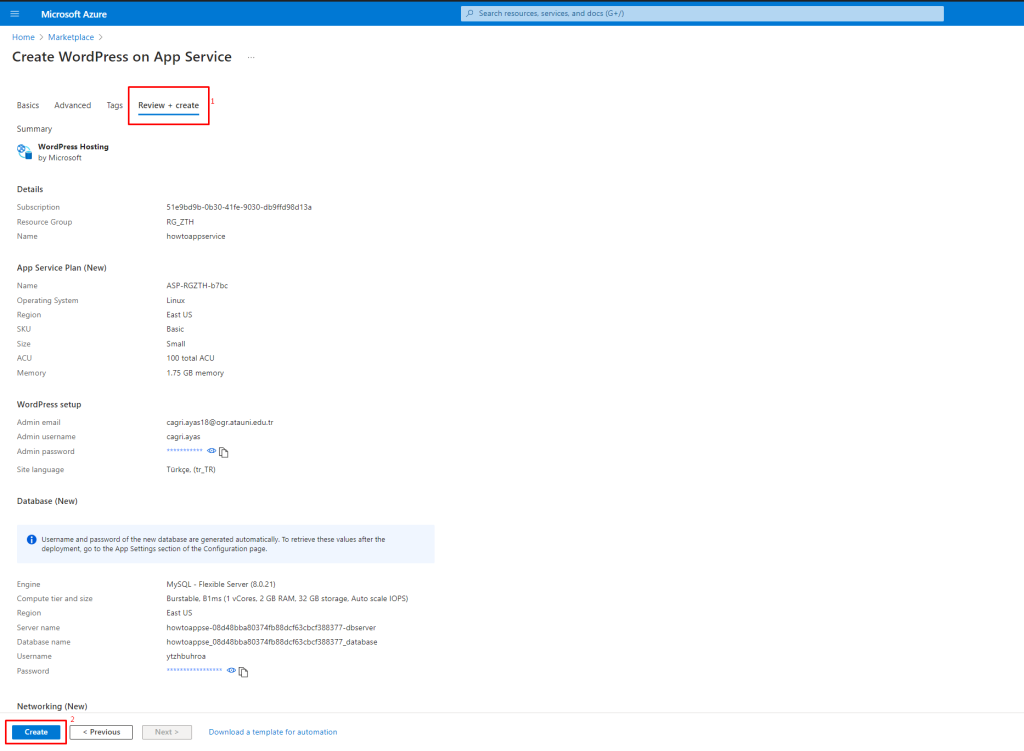Select the Review + create tab
This screenshot has height=751, width=1024.
point(168,105)
